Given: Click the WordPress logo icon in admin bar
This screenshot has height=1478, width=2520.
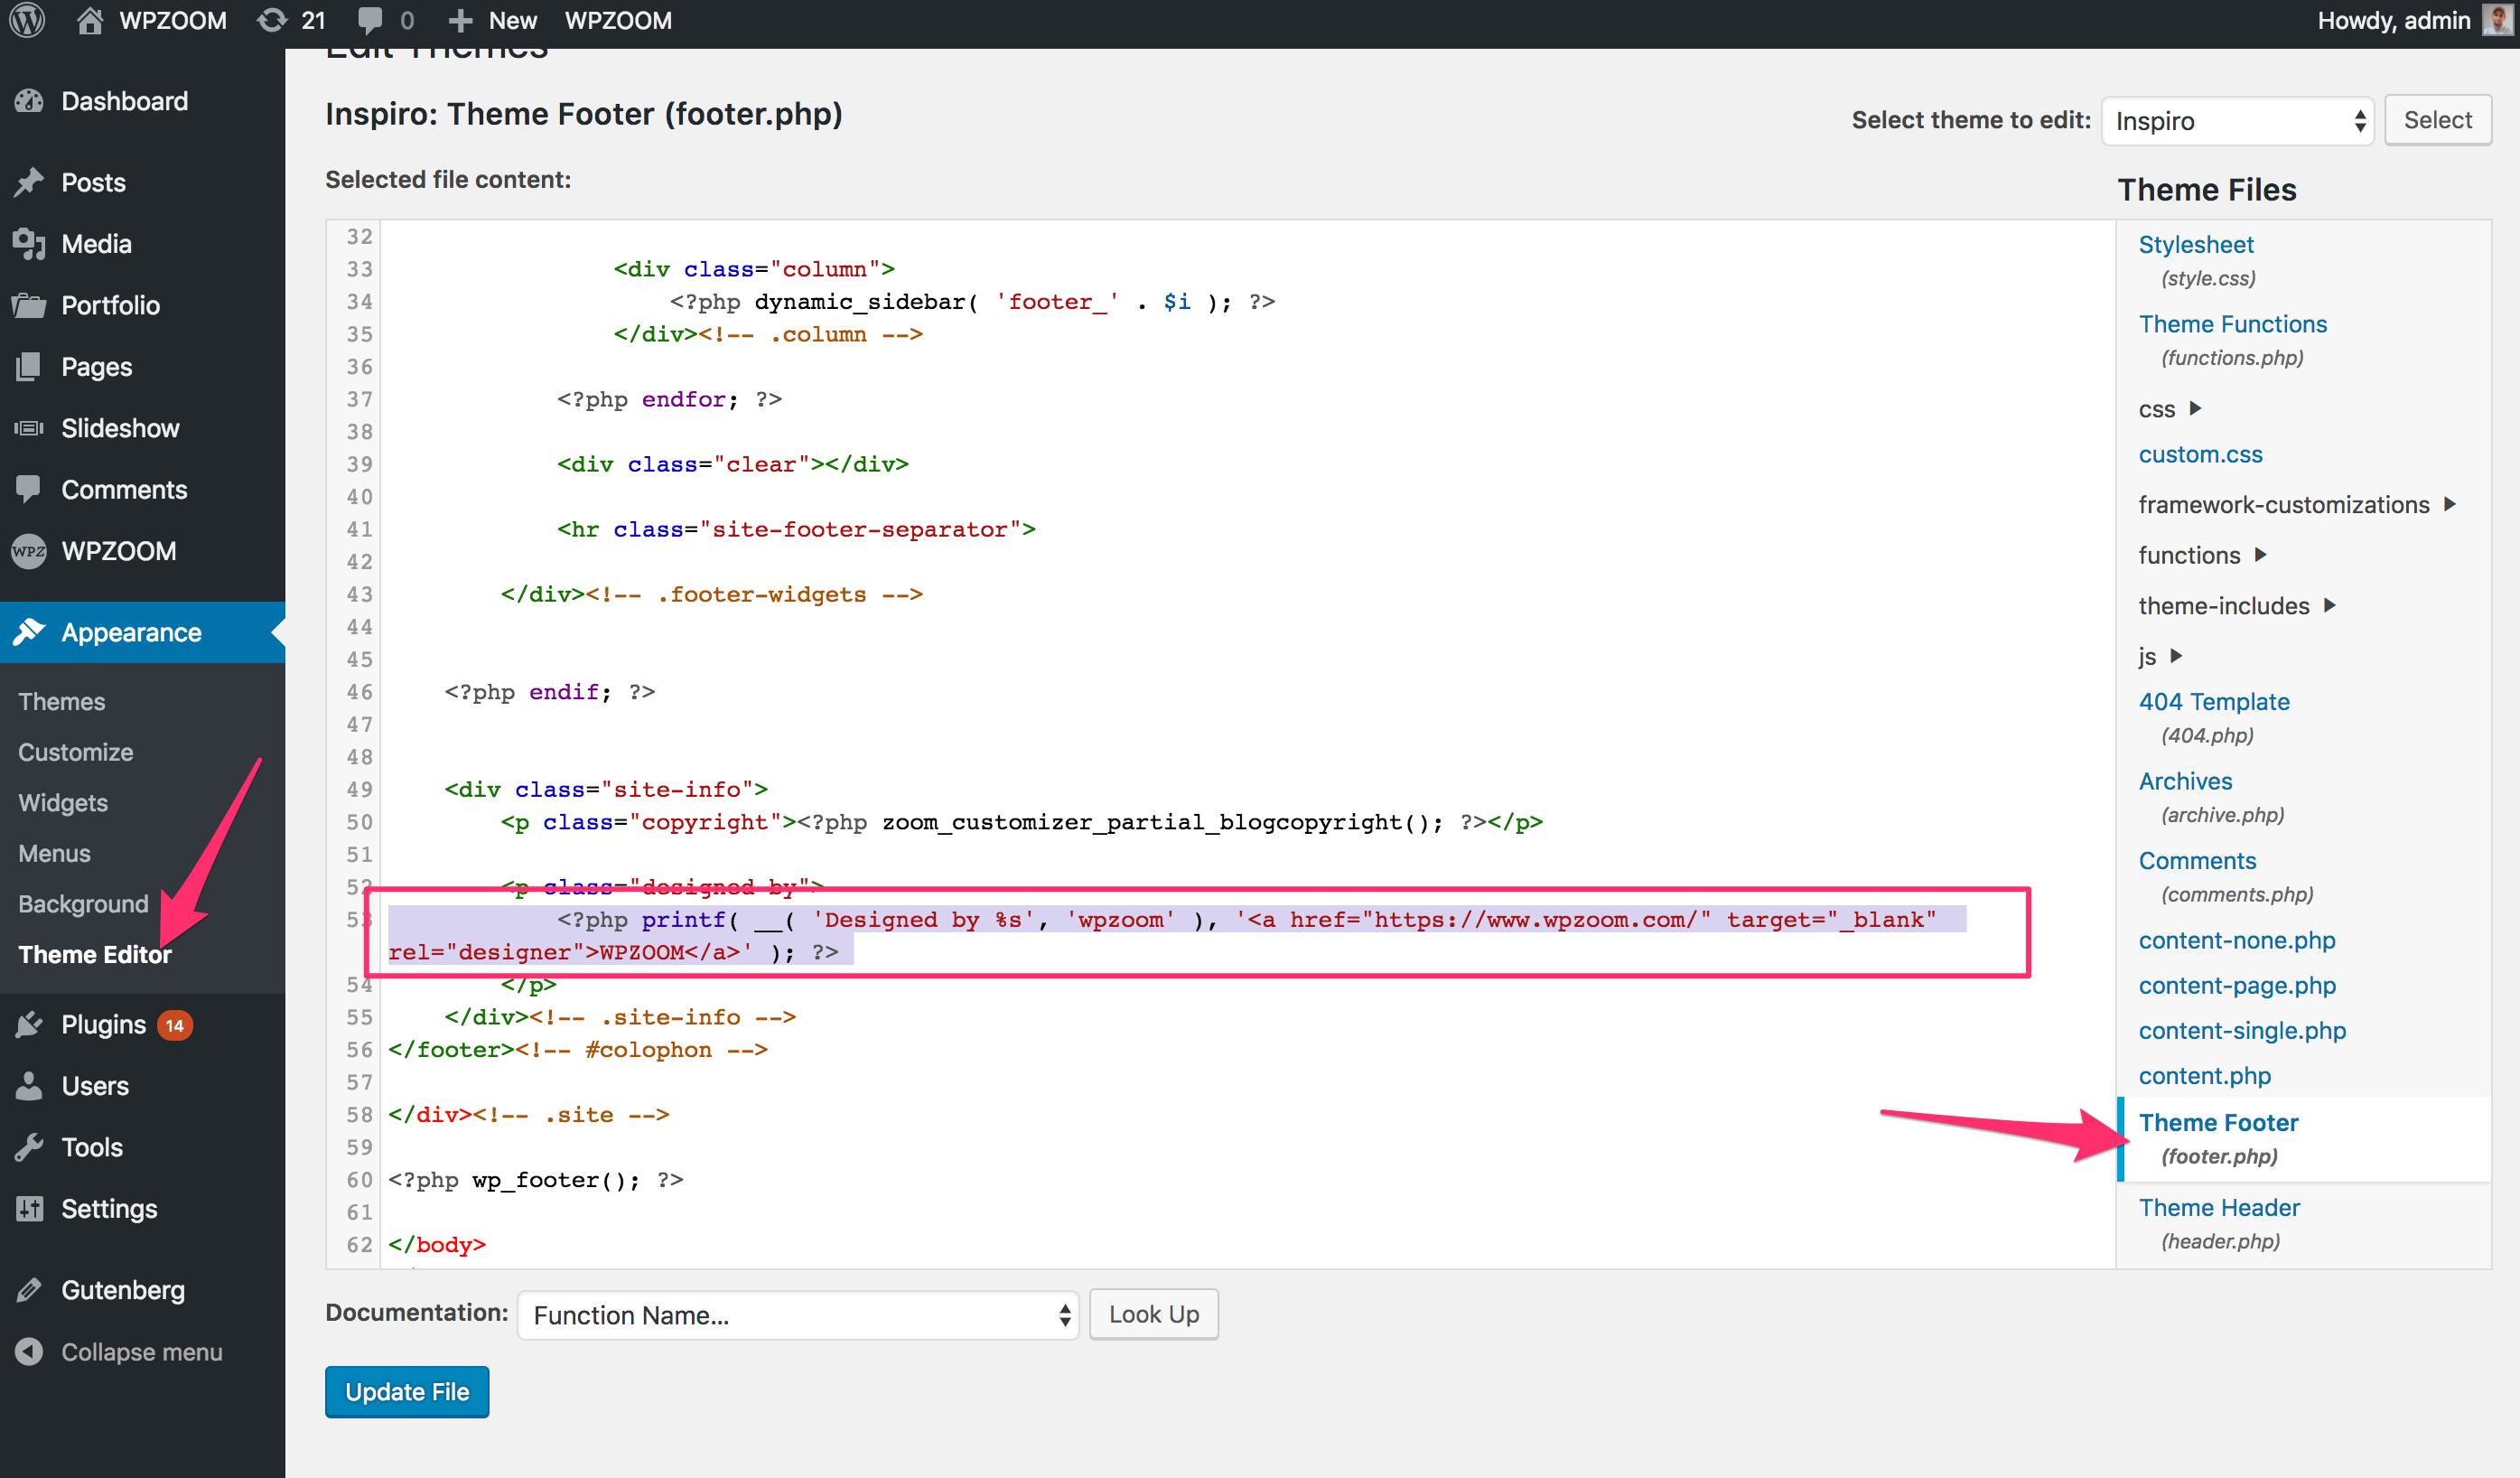Looking at the screenshot, I should point(28,20).
